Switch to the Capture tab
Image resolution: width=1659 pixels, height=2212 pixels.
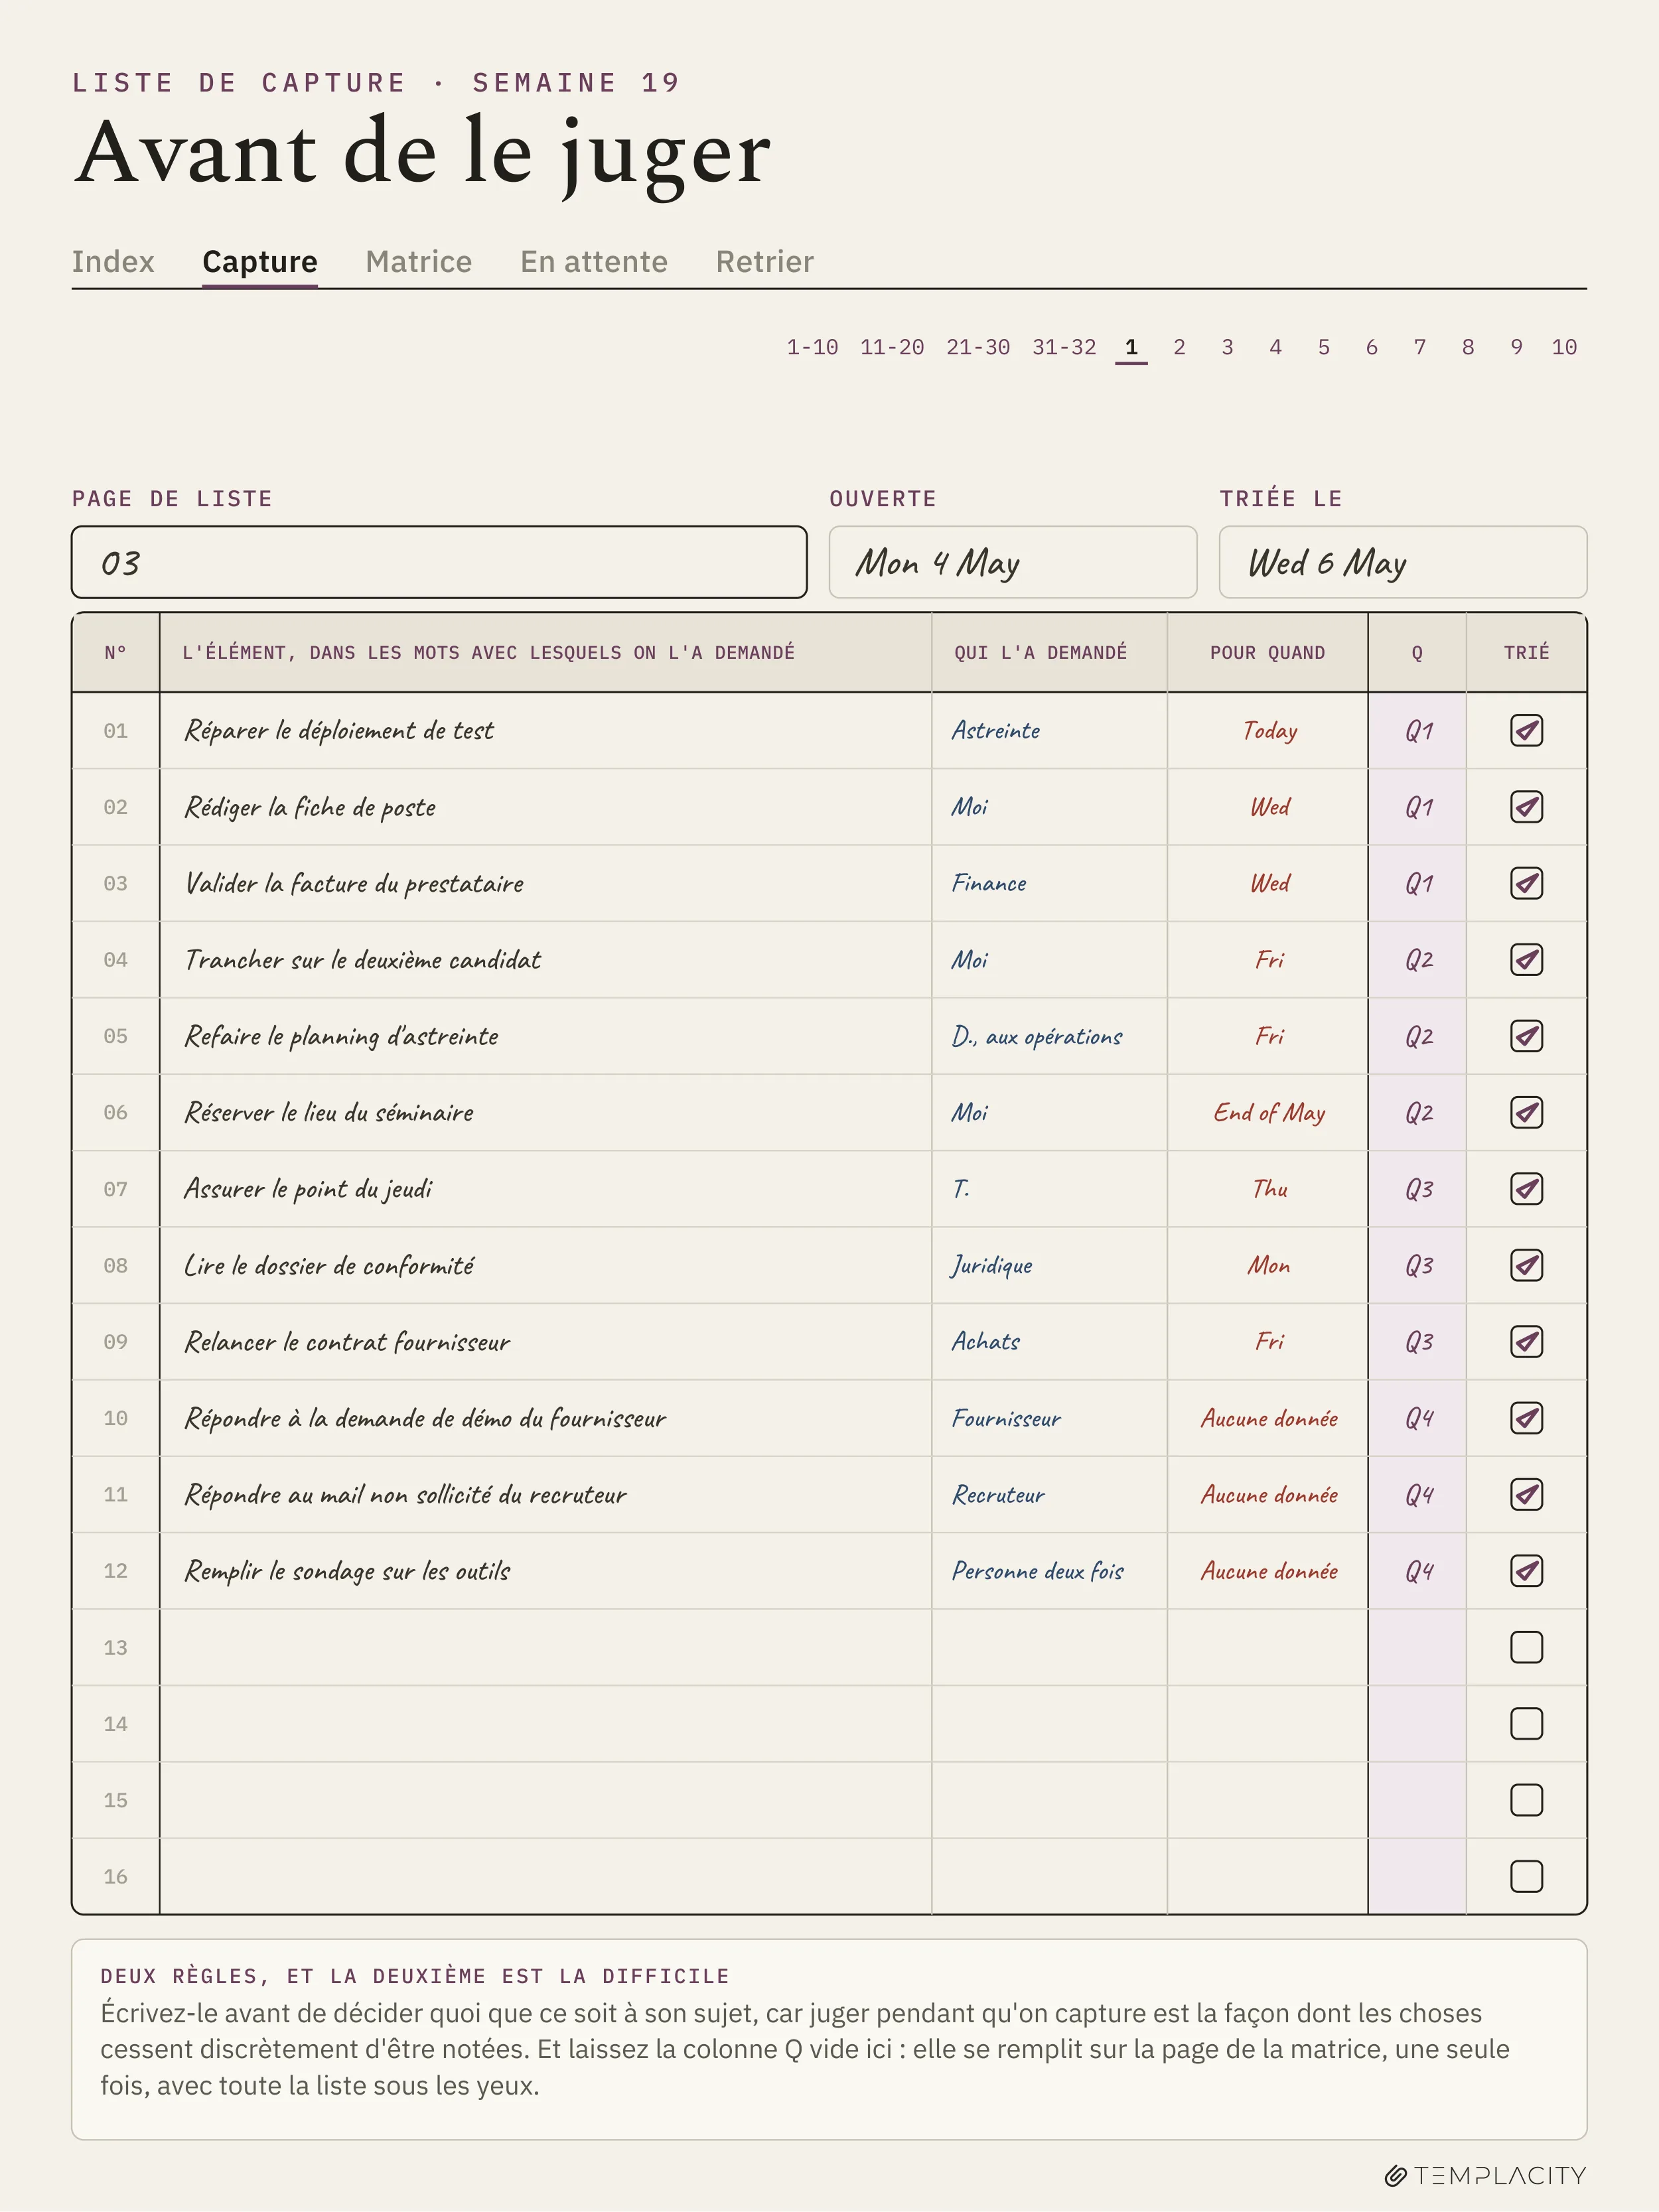pos(260,261)
